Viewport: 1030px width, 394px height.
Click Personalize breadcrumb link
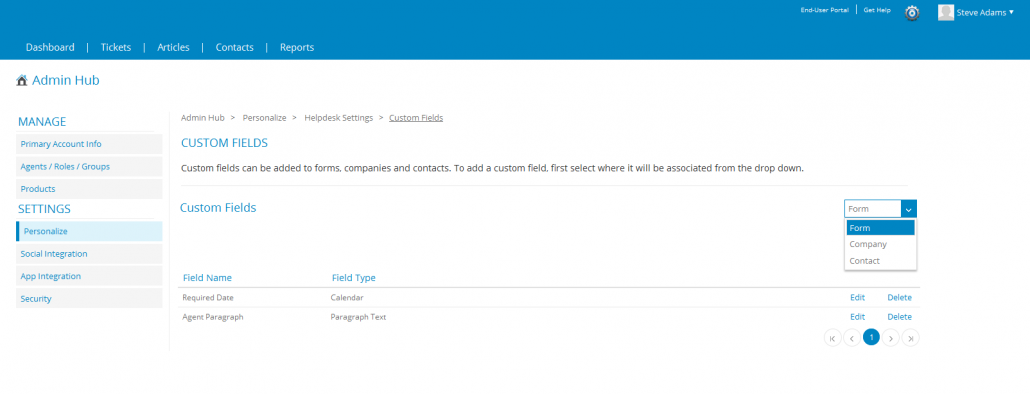[x=264, y=118]
